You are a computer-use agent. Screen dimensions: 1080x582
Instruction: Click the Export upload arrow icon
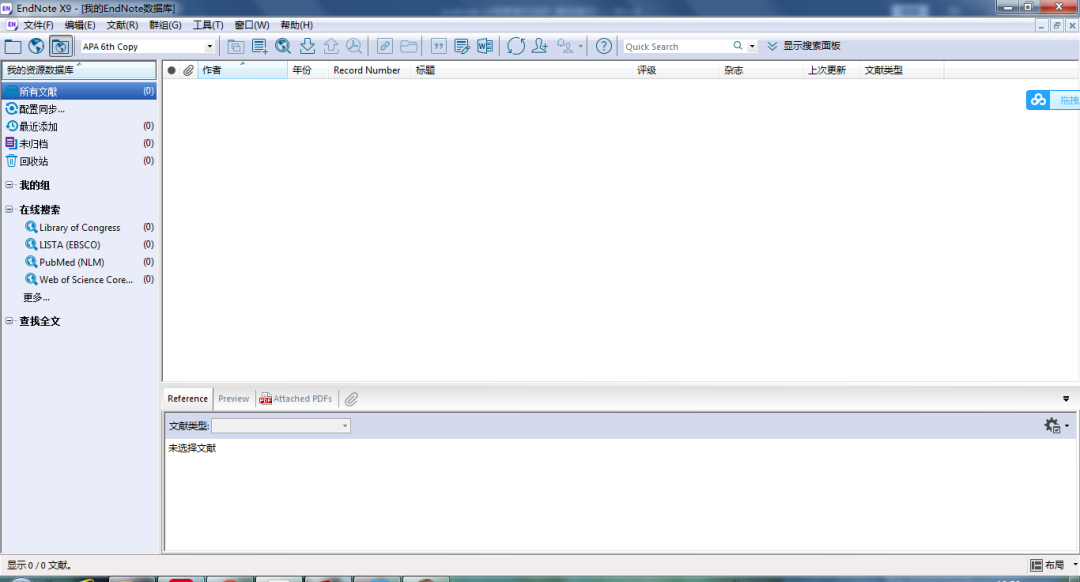tap(331, 46)
